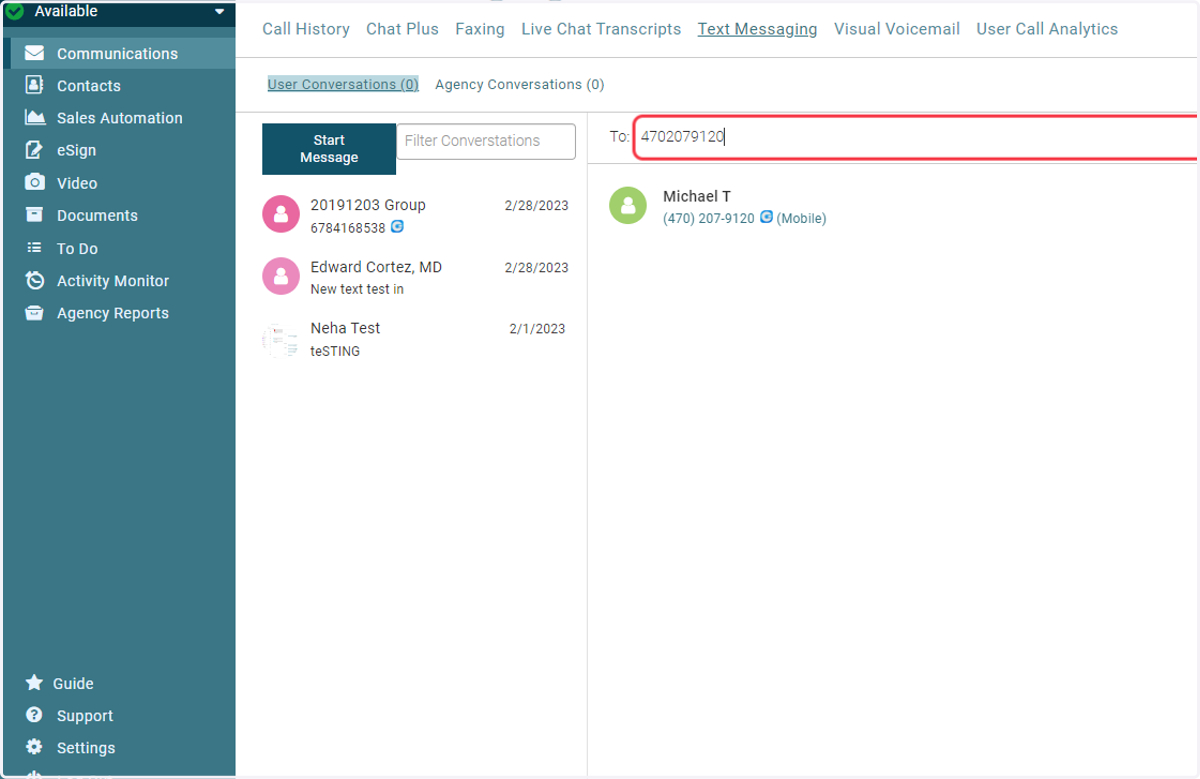
Task: Open the Support link
Action: coord(84,716)
